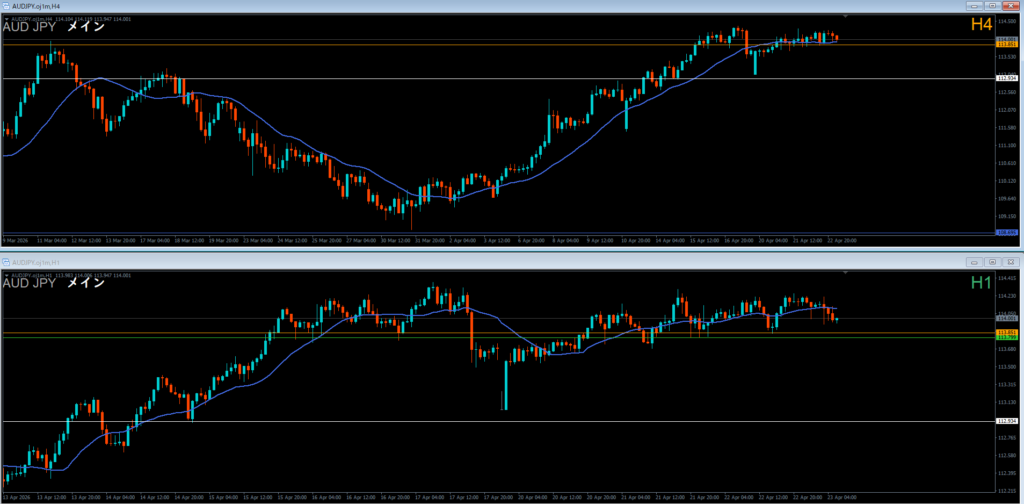Click the white 112.934 price tag in H4 chart

(x=1007, y=78)
